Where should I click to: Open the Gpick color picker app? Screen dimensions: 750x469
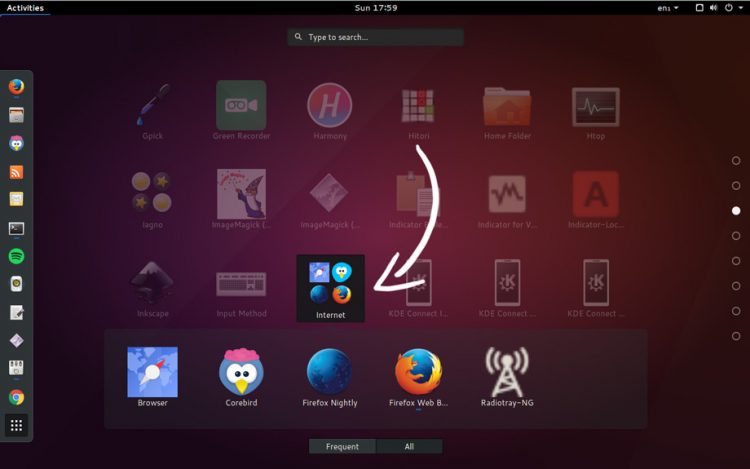[x=152, y=111]
